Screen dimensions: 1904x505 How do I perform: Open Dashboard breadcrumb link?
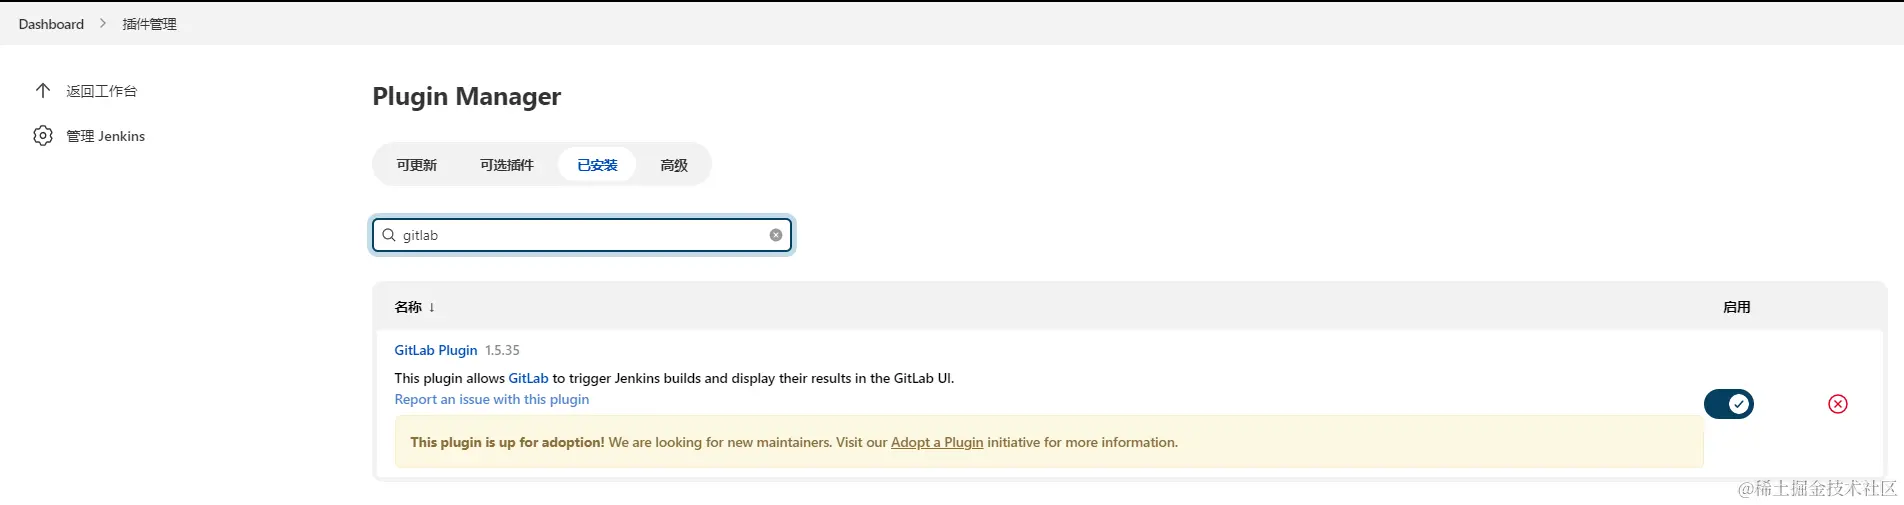click(x=51, y=24)
